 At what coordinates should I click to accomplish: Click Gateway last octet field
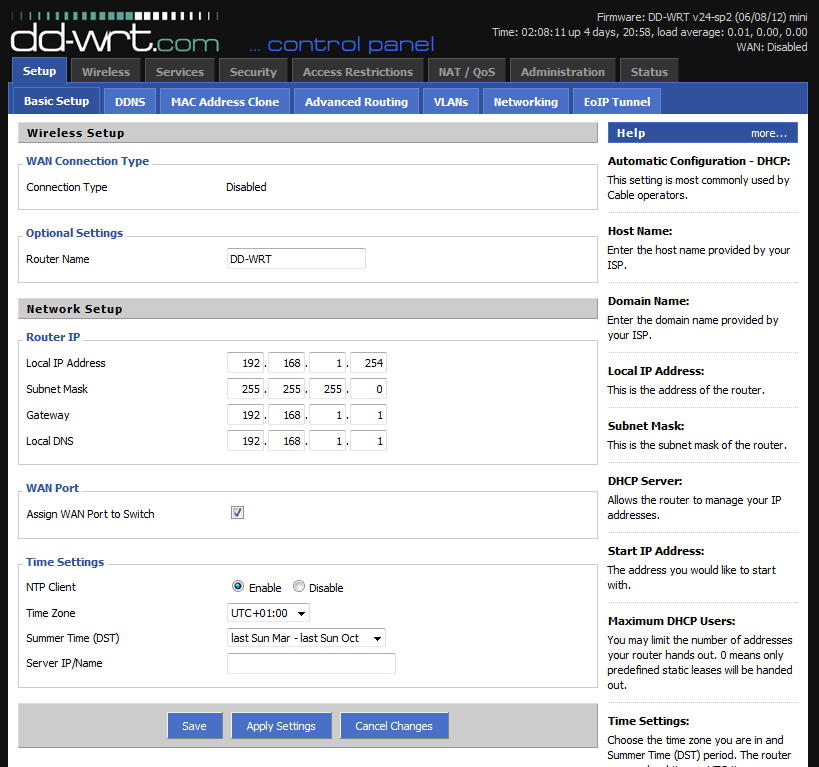tap(368, 415)
